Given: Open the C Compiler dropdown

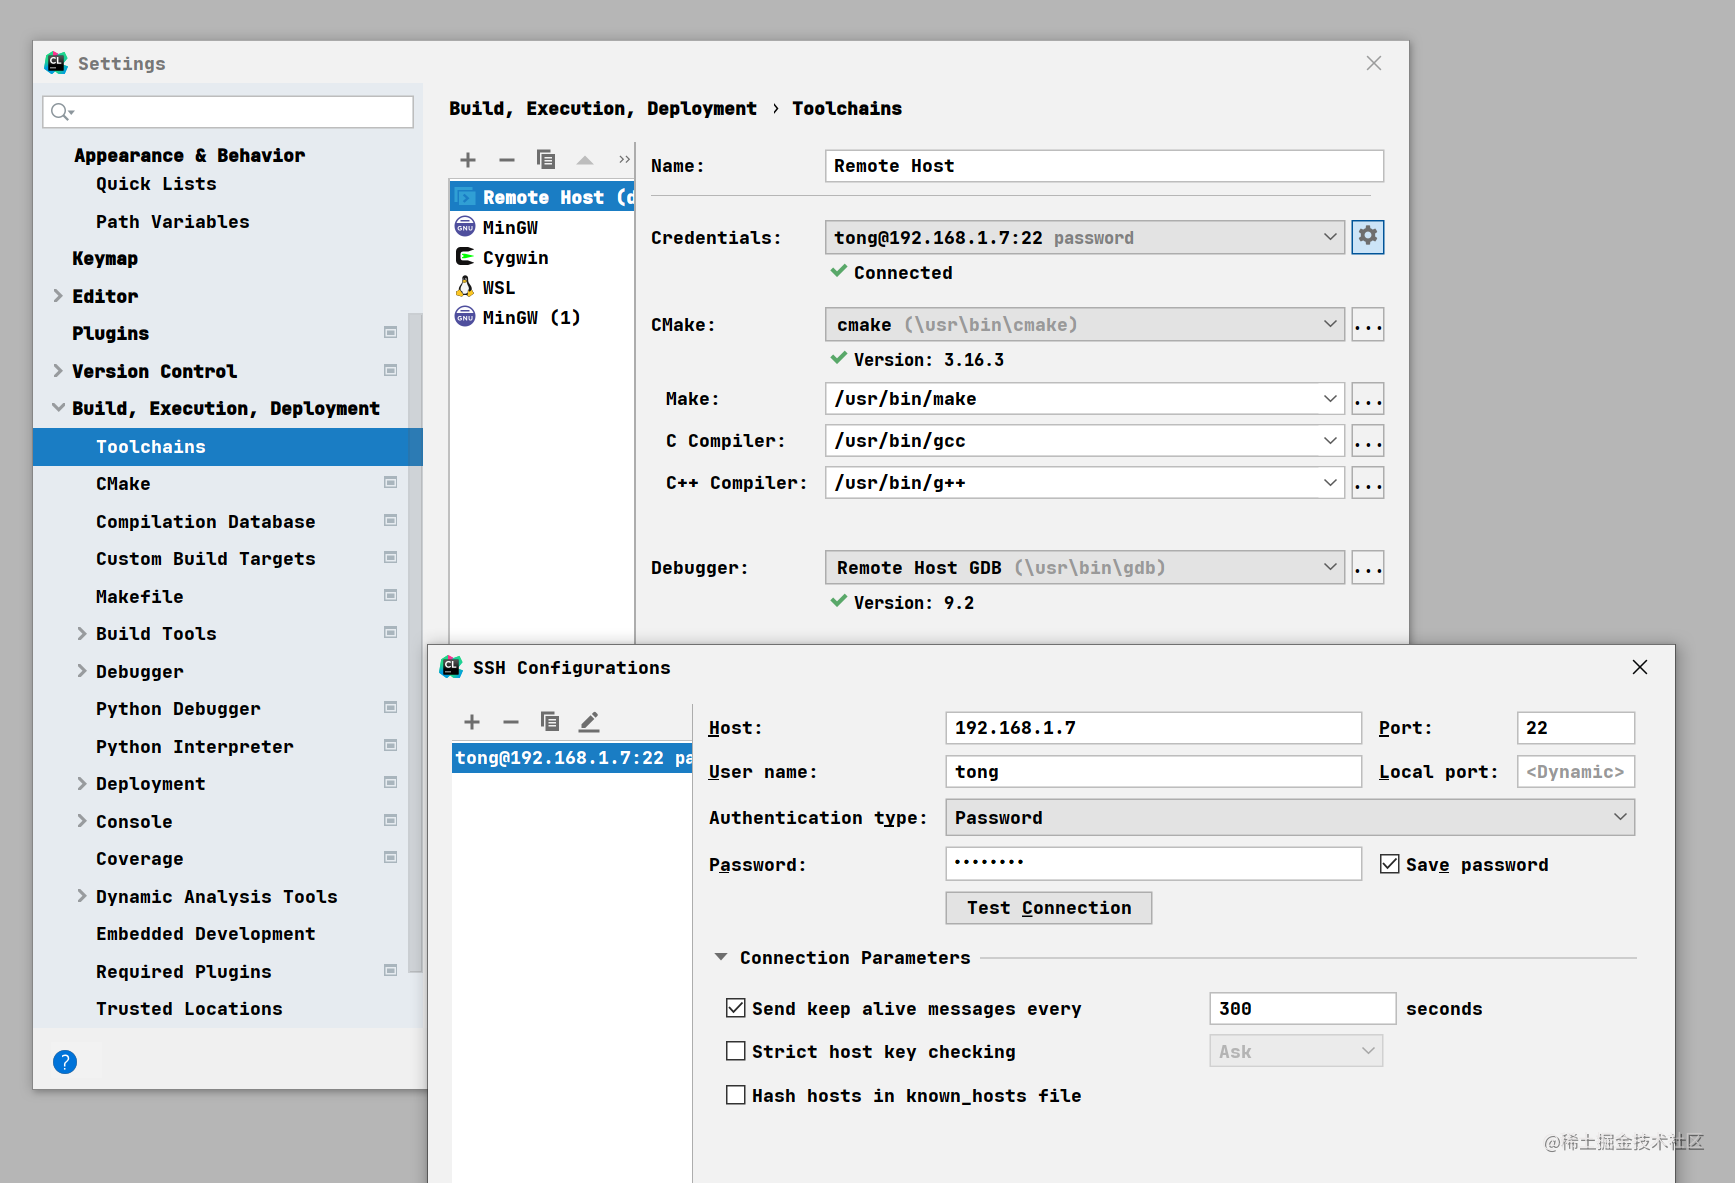Looking at the screenshot, I should [1330, 440].
